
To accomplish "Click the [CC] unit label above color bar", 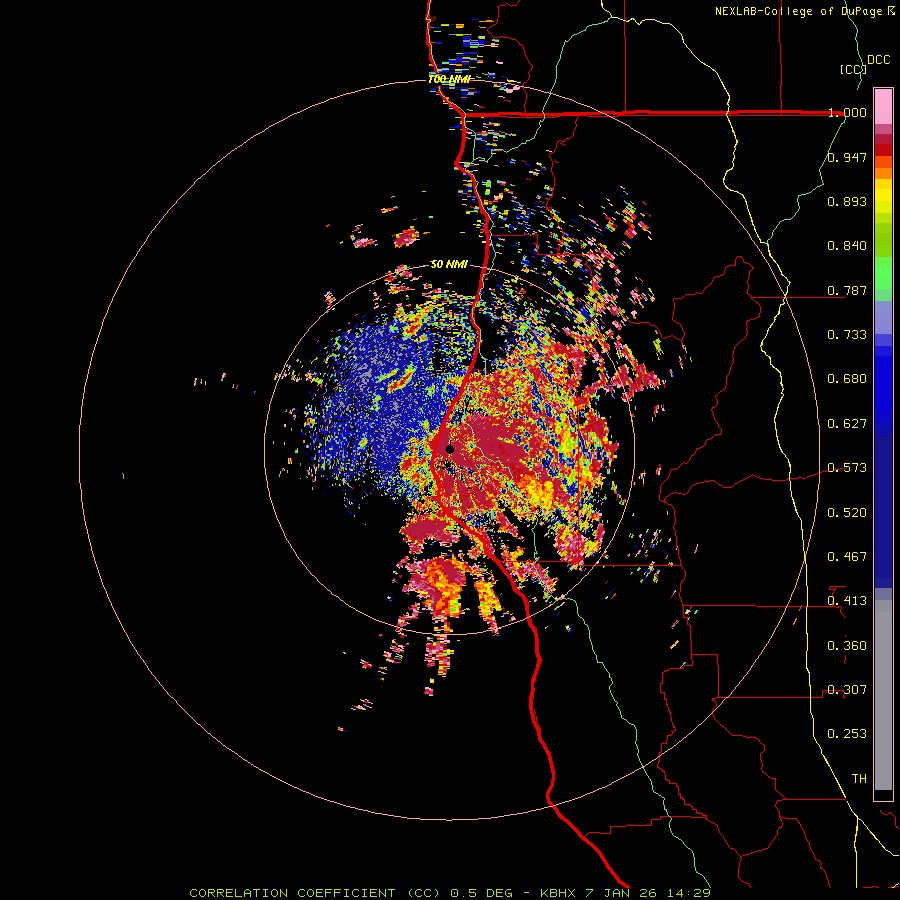I will pos(853,69).
